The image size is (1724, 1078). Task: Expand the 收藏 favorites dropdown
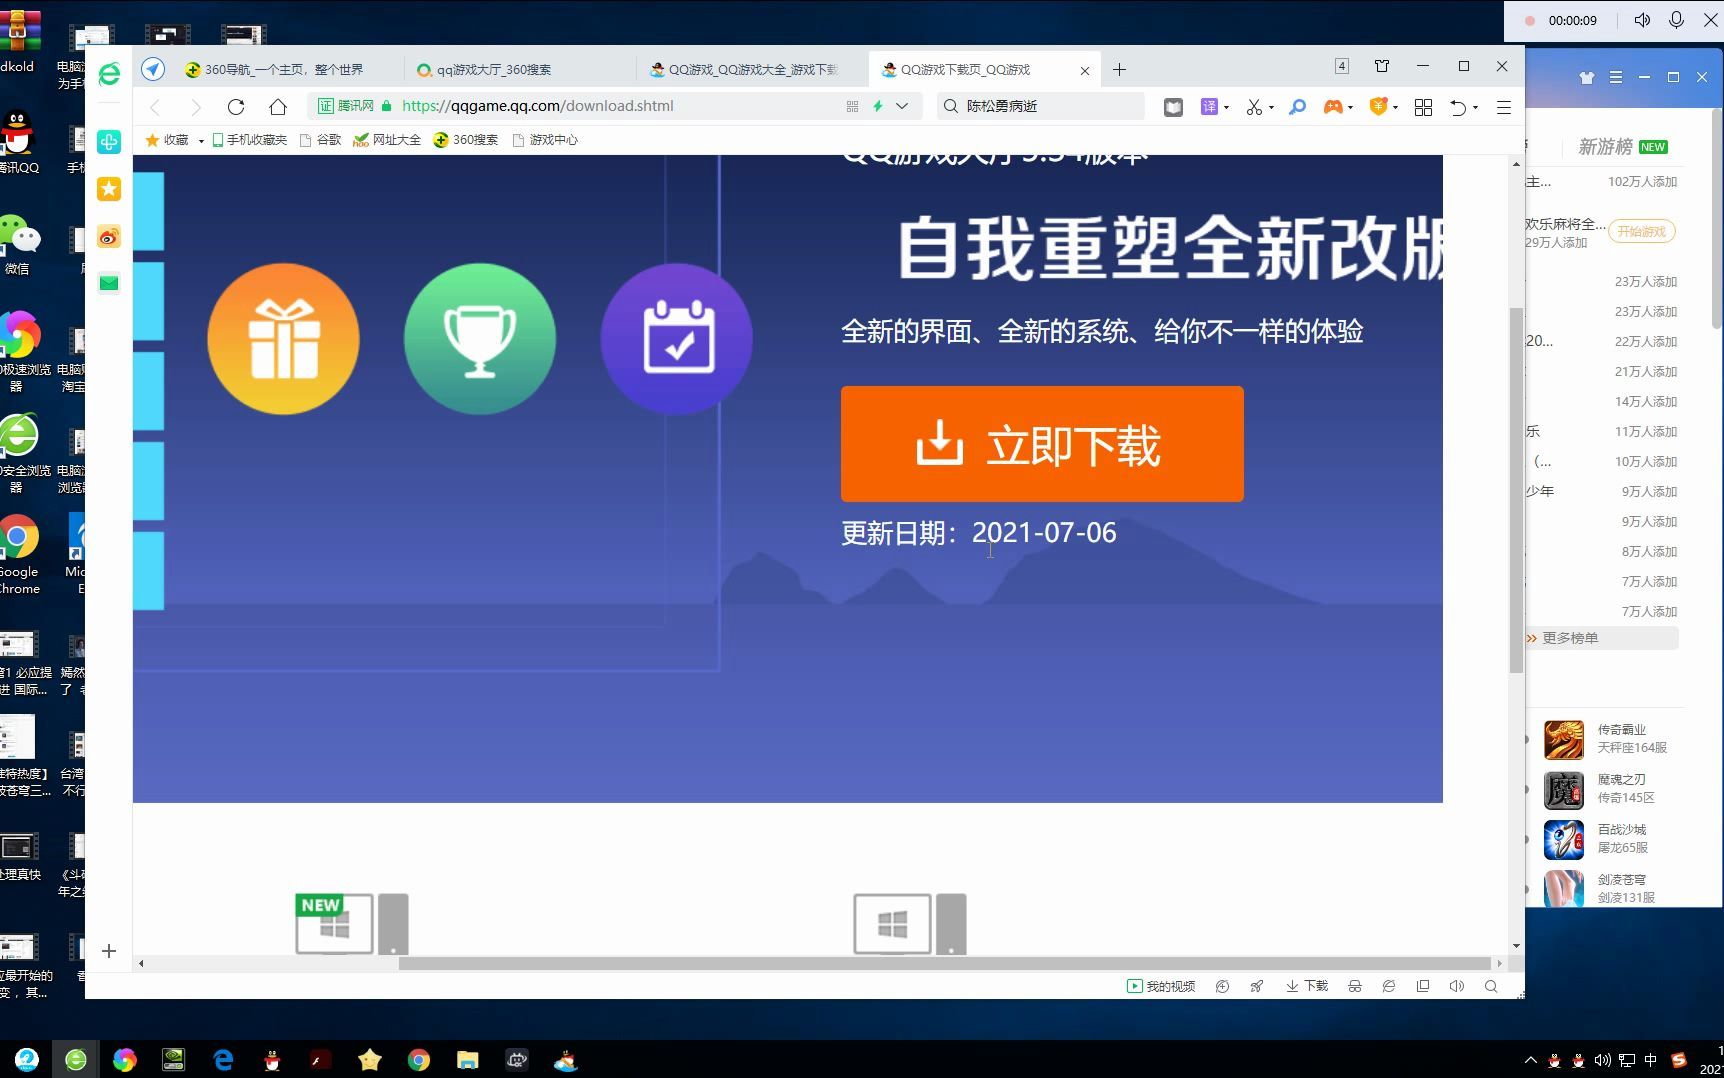click(199, 140)
